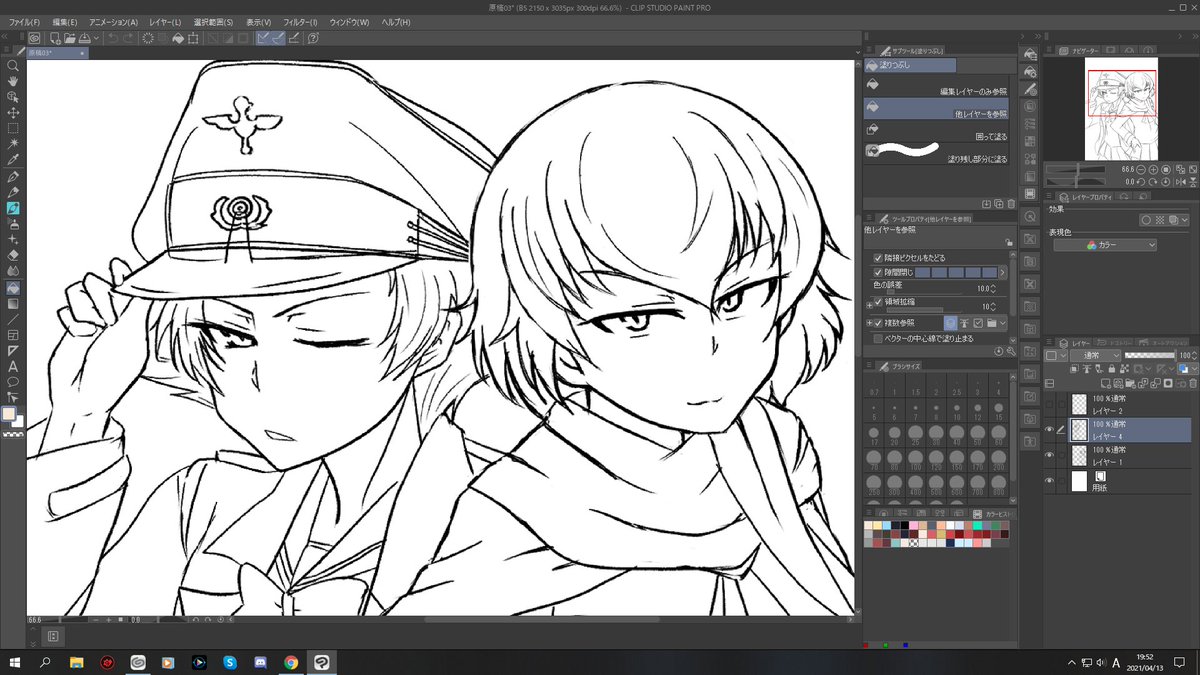This screenshot has height=675, width=1200.
Task: Hide the 用紙 paper layer eye icon
Action: pos(1049,481)
